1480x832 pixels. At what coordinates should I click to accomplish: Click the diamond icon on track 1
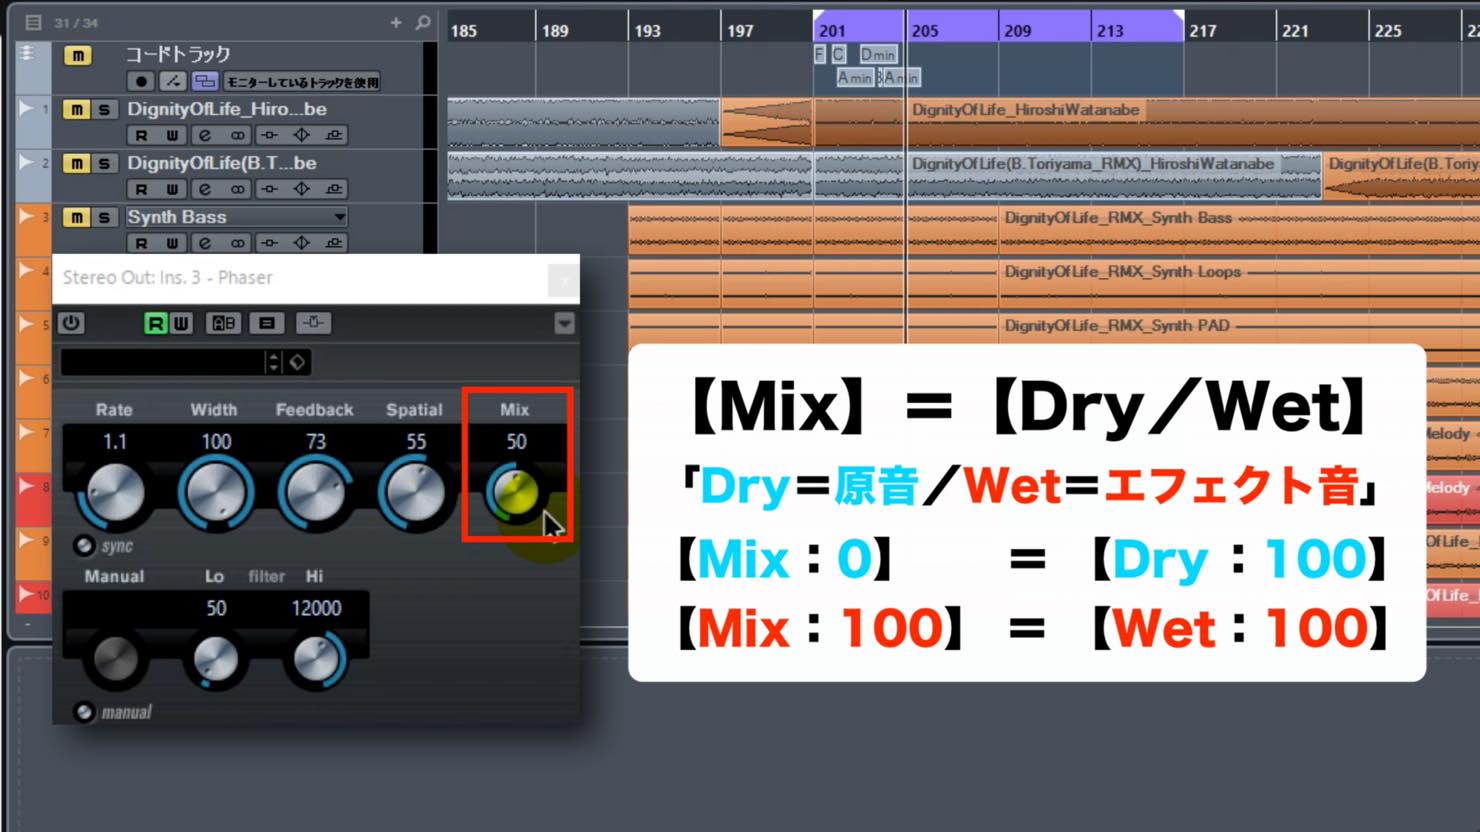tap(302, 135)
